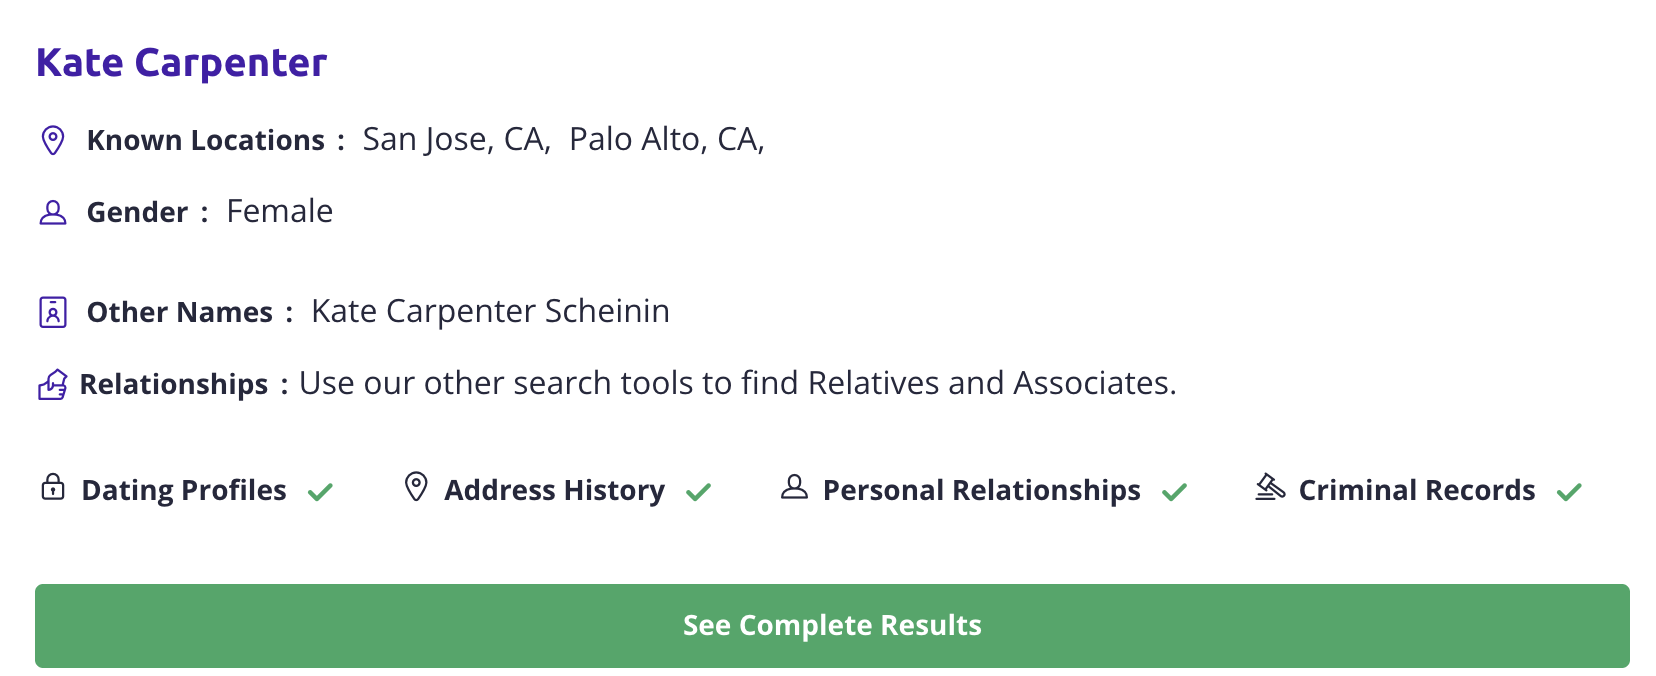1656x676 pixels.
Task: Click the Criminal Records green checkmark
Action: coord(1569,492)
